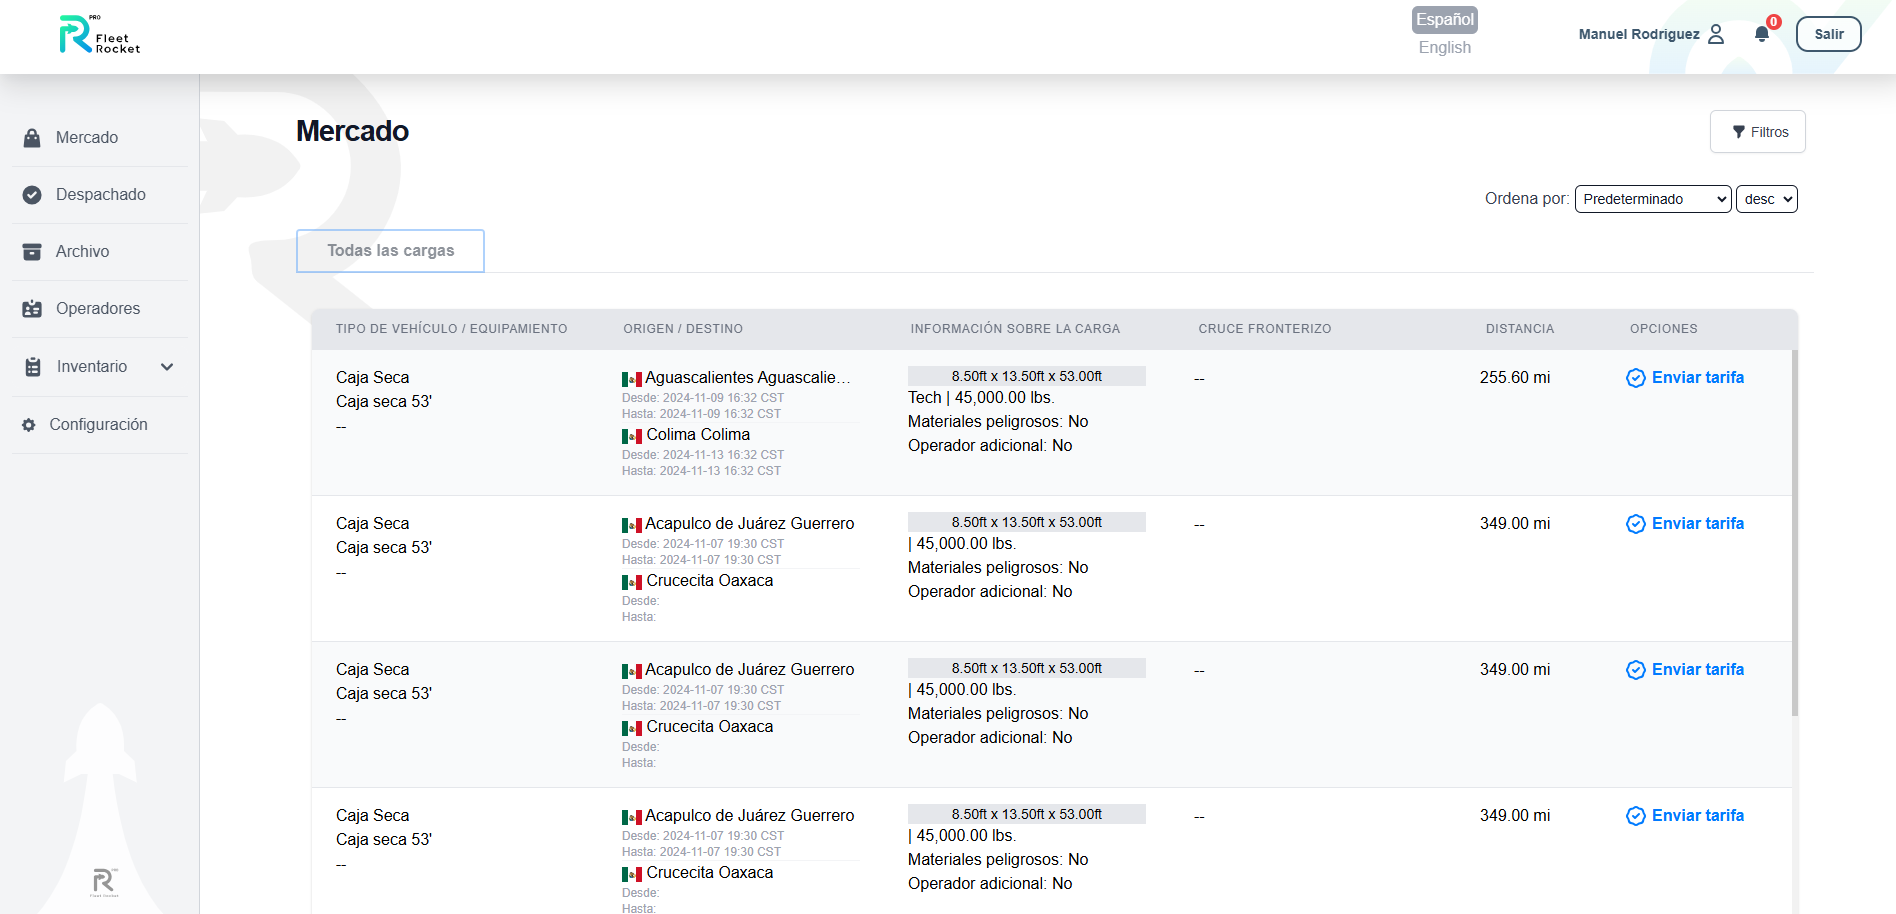Switch language to English
The width and height of the screenshot is (1896, 914).
pos(1444,48)
